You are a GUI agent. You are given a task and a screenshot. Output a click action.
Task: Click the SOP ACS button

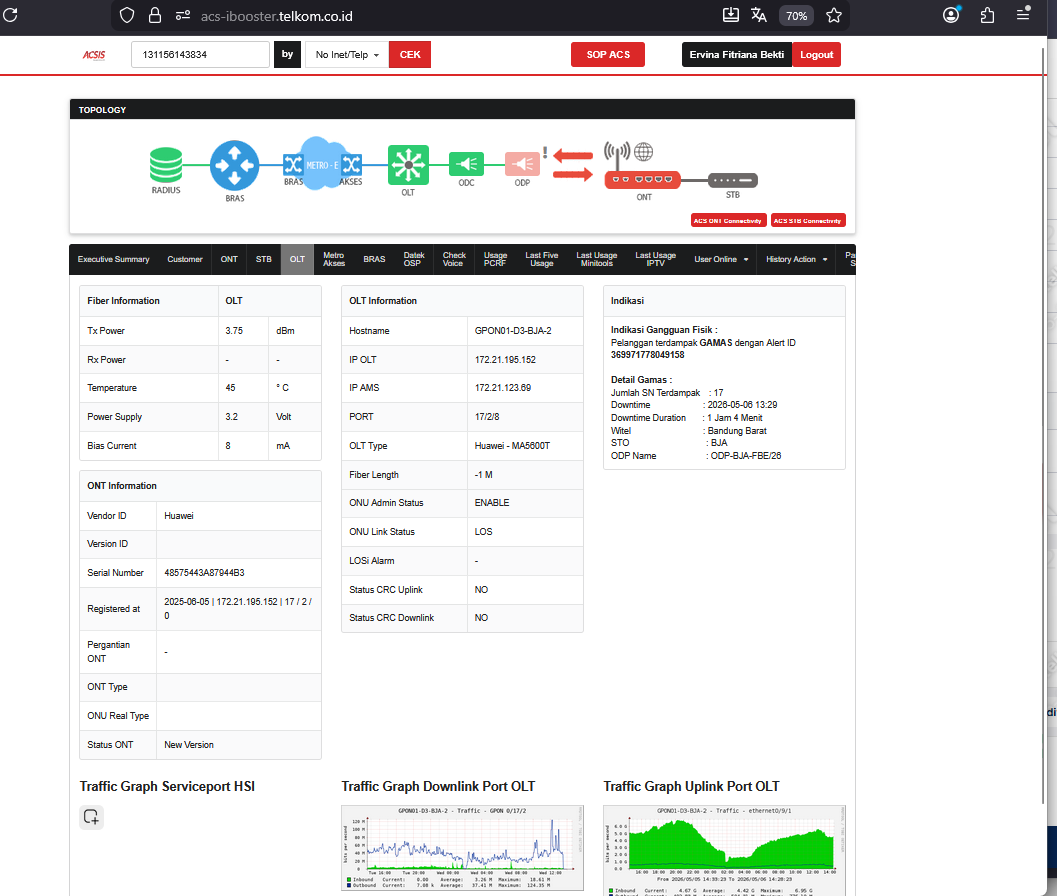[x=608, y=55]
